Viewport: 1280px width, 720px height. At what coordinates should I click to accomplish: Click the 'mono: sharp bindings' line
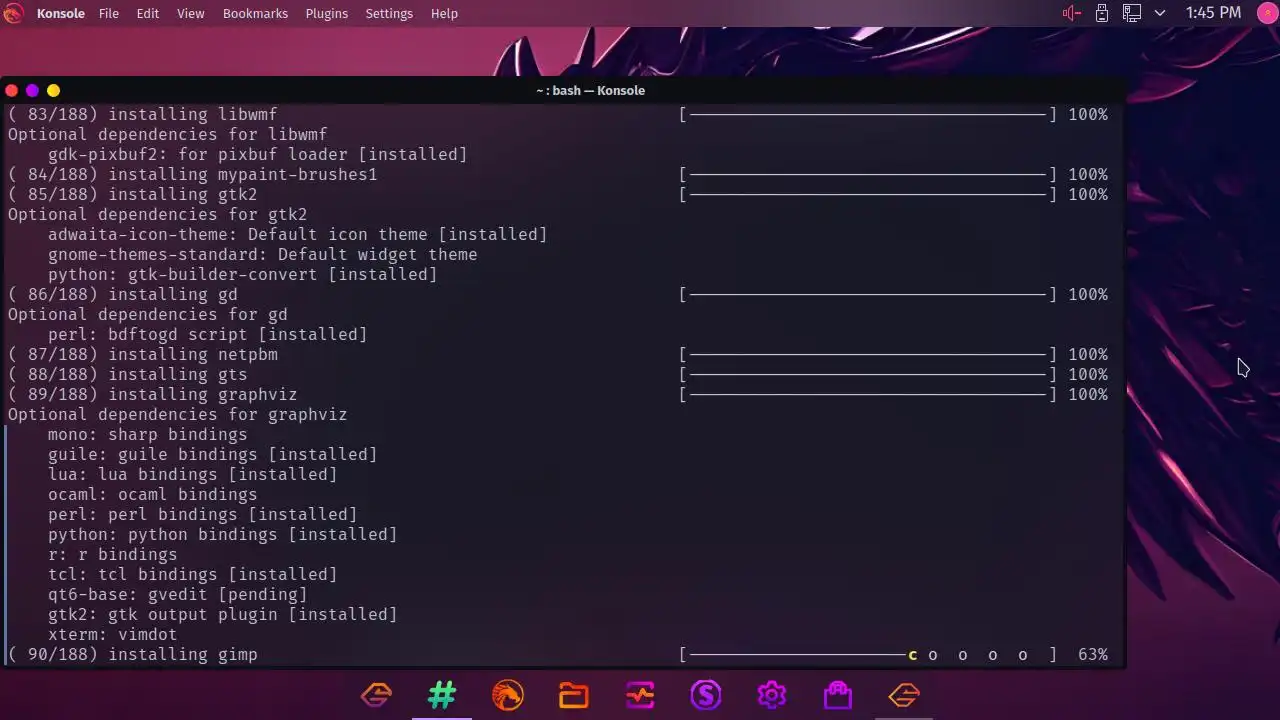pyautogui.click(x=148, y=434)
